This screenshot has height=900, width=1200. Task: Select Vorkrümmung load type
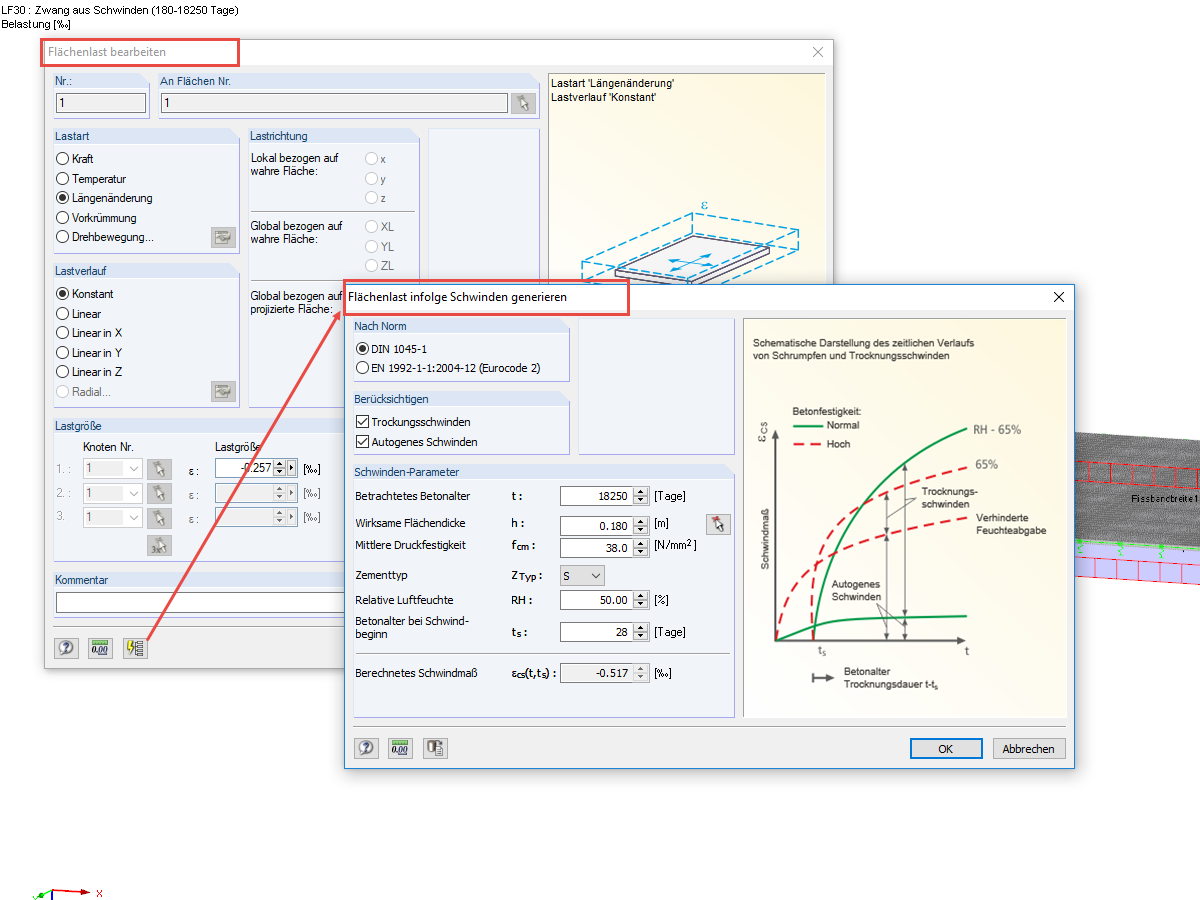[63, 218]
